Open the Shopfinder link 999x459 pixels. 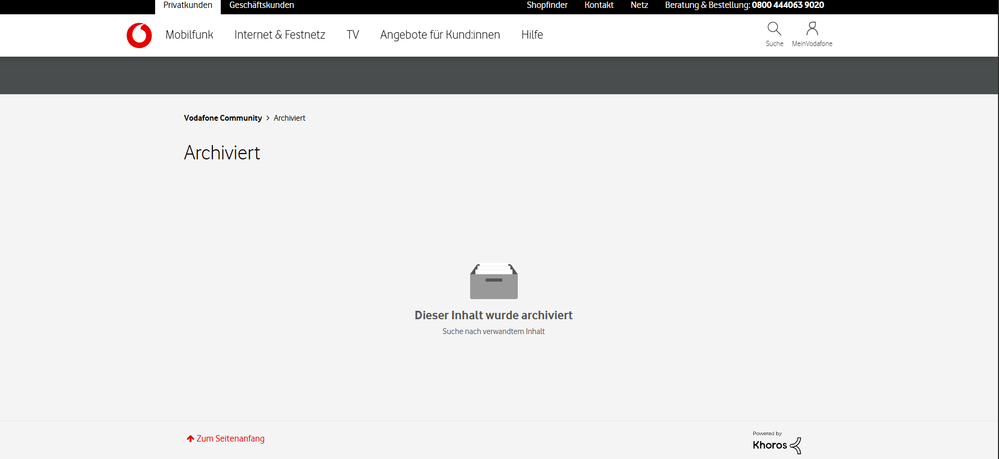(547, 5)
